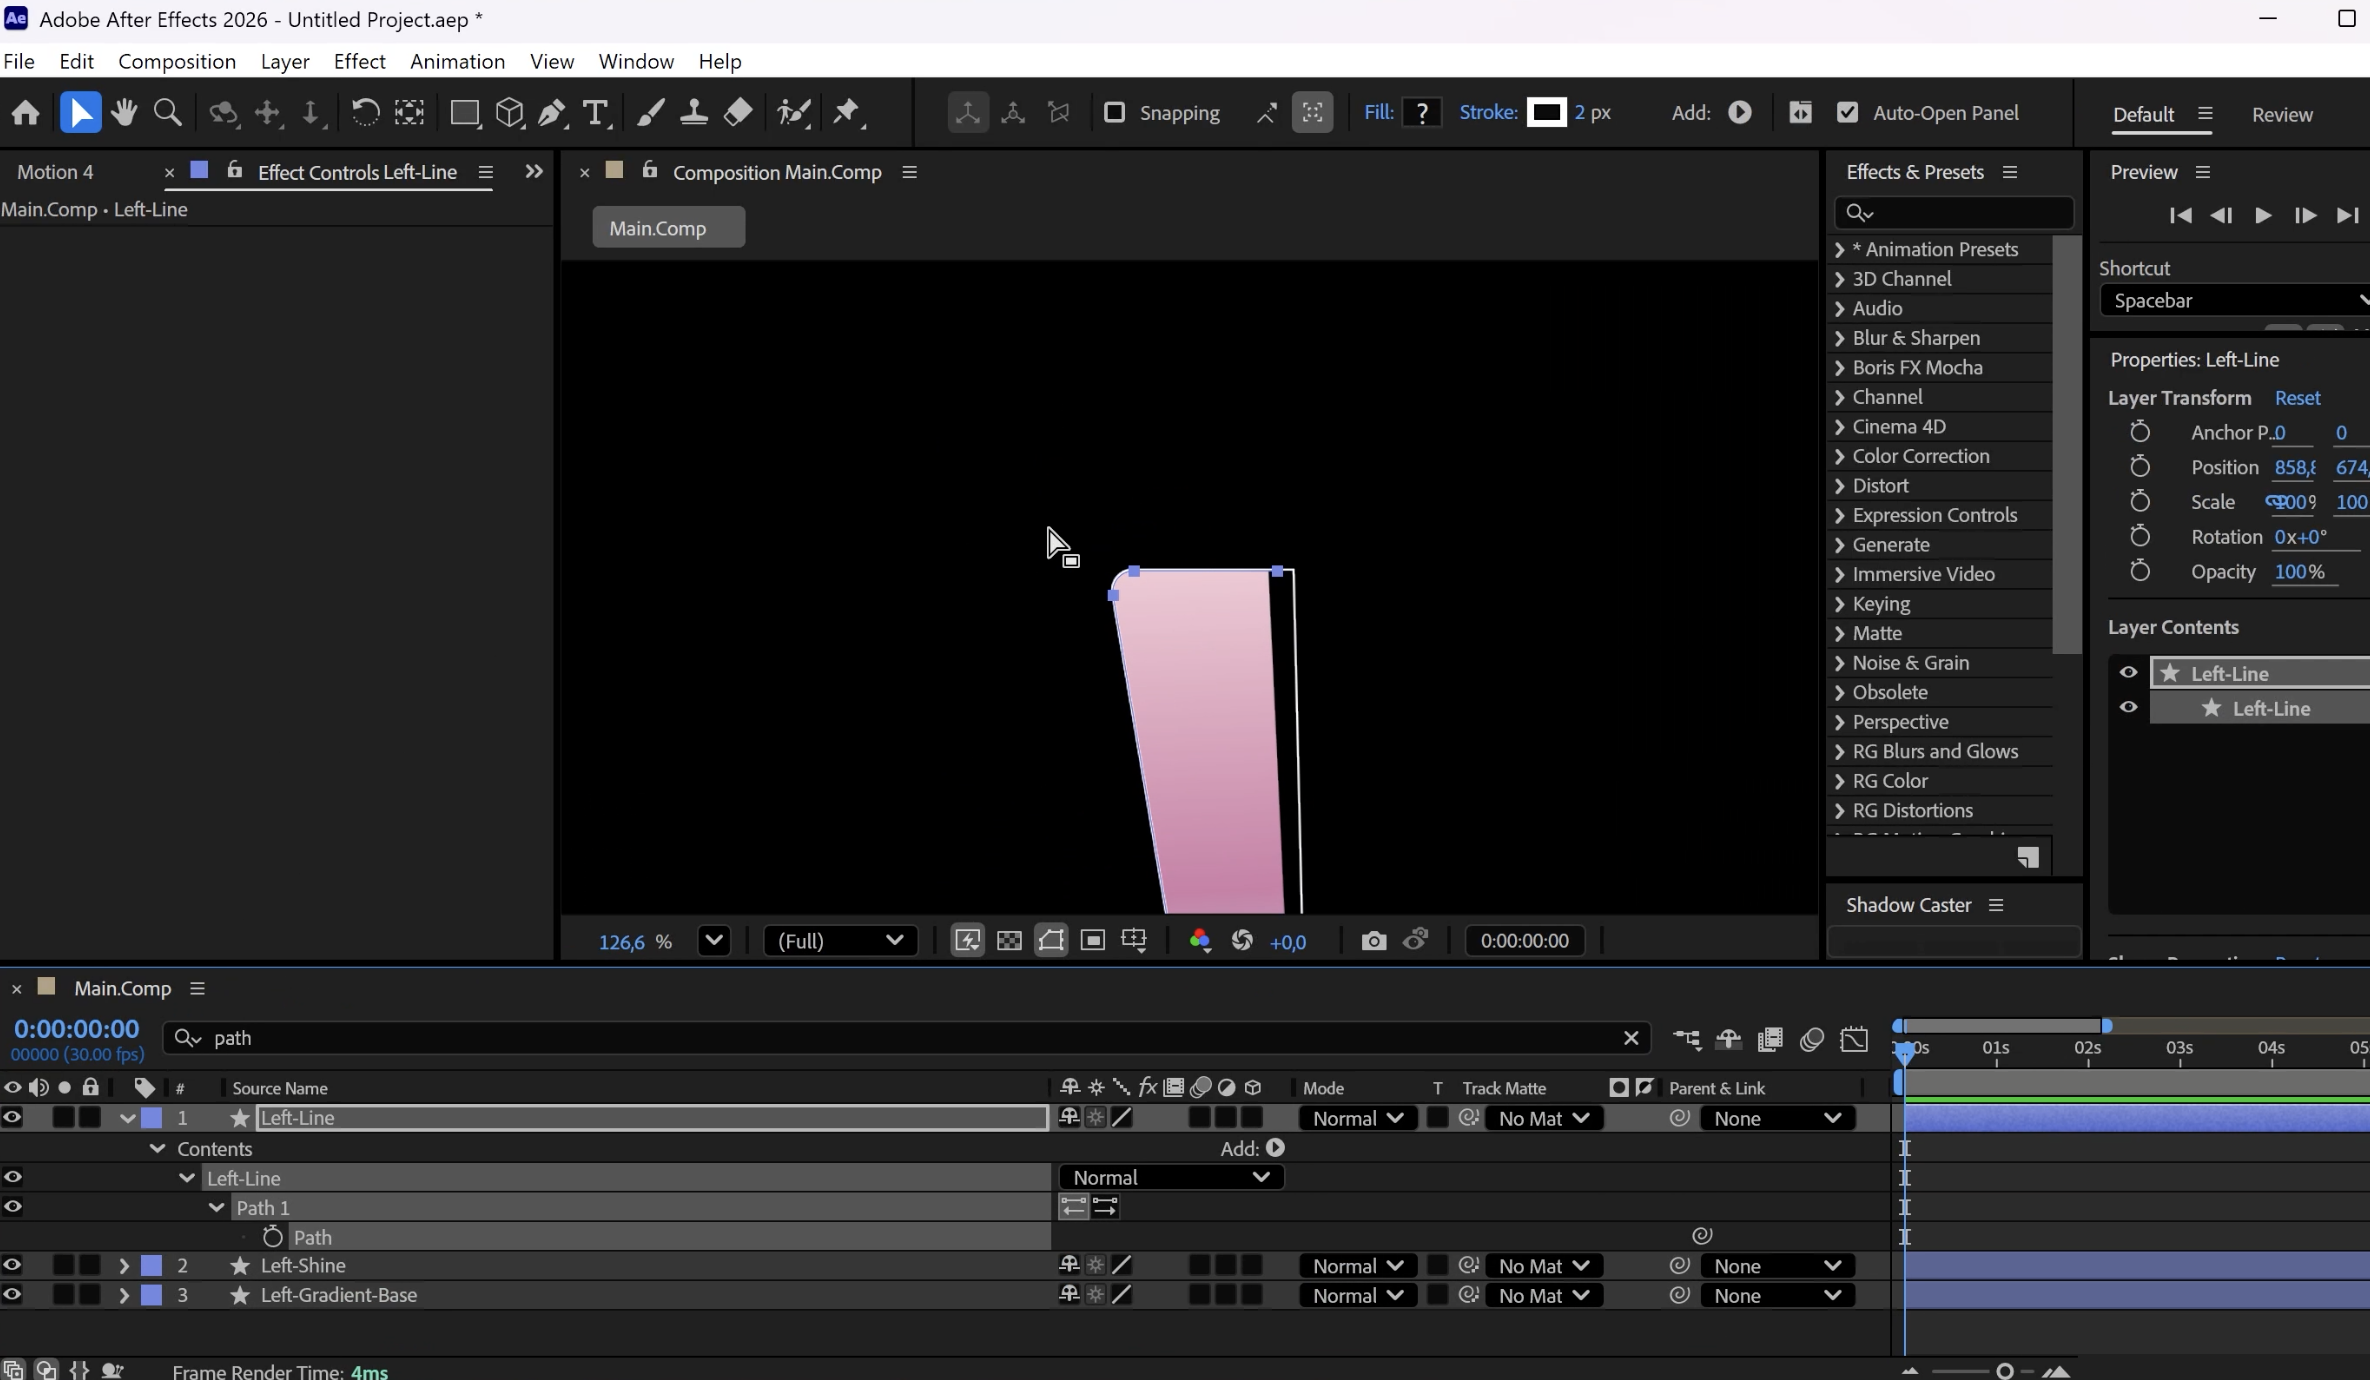The width and height of the screenshot is (2370, 1380).
Task: Toggle the Snapping checkbox
Action: (x=1114, y=113)
